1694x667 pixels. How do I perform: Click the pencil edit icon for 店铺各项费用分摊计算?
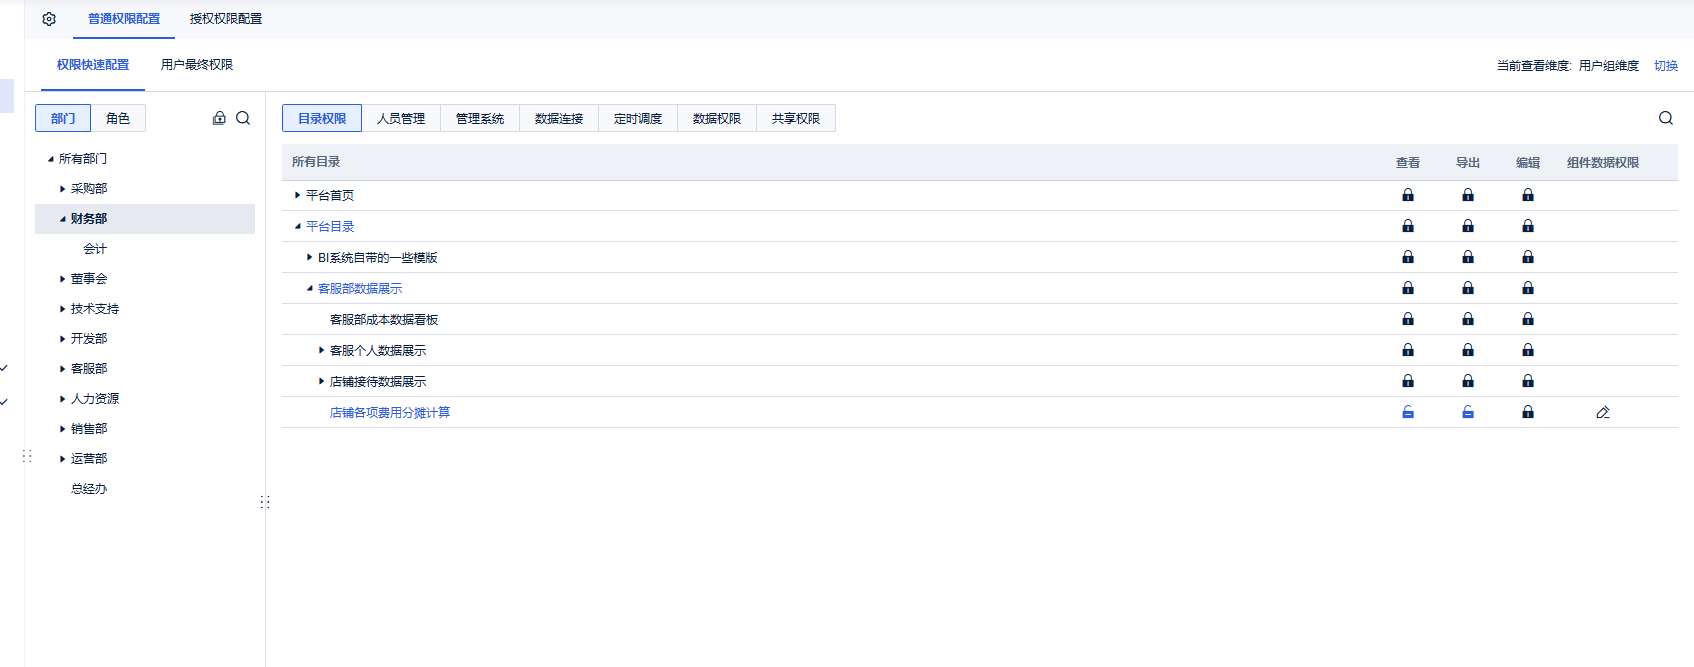[1603, 412]
